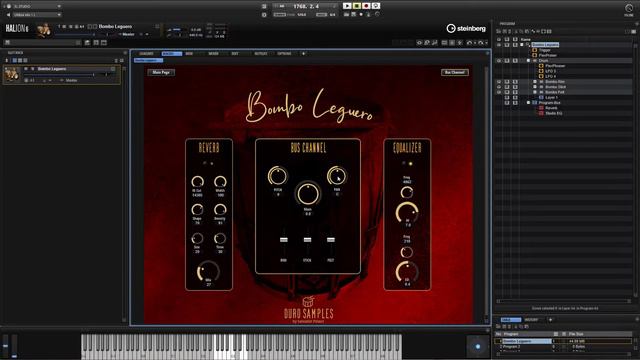Collapse the Bombo Leguero program tree node
Screen dimensions: 640x360
[522, 45]
